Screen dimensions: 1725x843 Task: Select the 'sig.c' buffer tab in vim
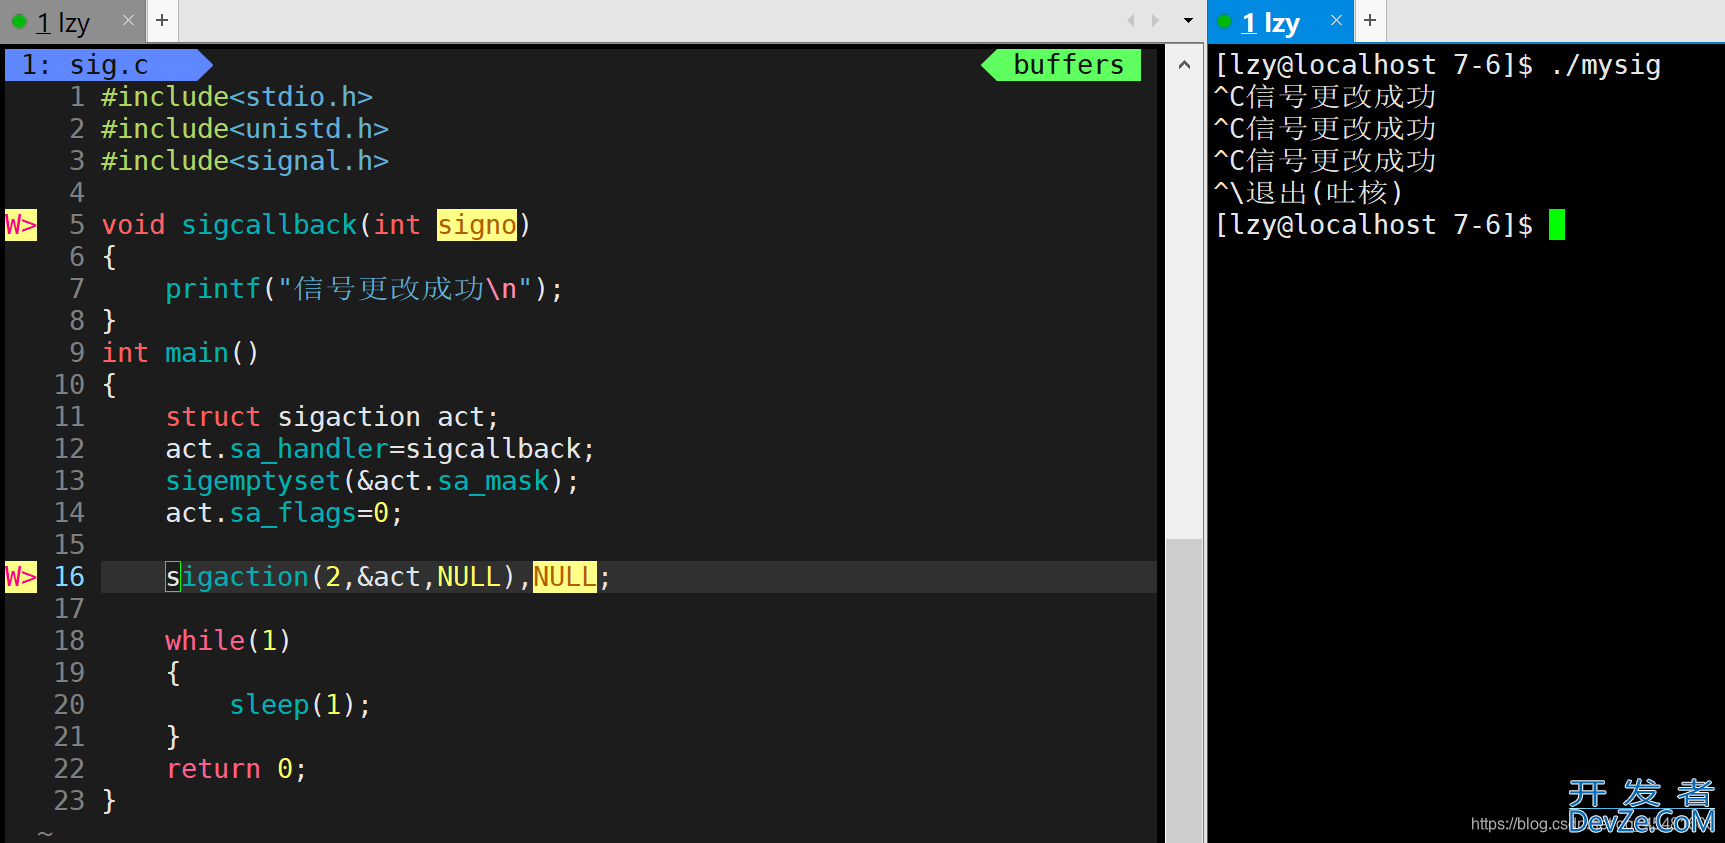coord(108,65)
